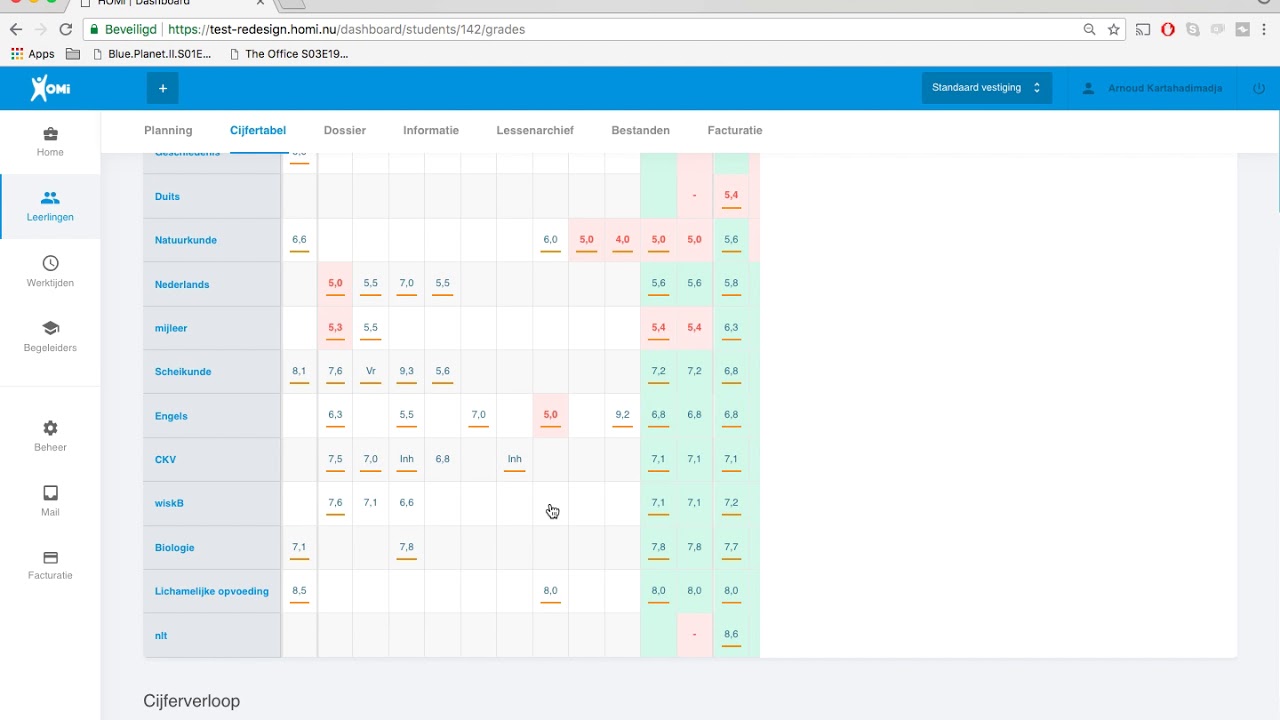Image resolution: width=1280 pixels, height=720 pixels.
Task: Click wiskB grade 6,6
Action: coord(407,503)
